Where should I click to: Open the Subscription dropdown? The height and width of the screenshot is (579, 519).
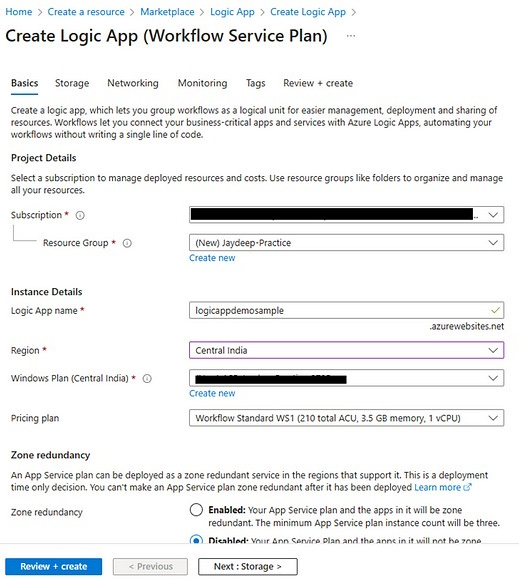pos(346,215)
